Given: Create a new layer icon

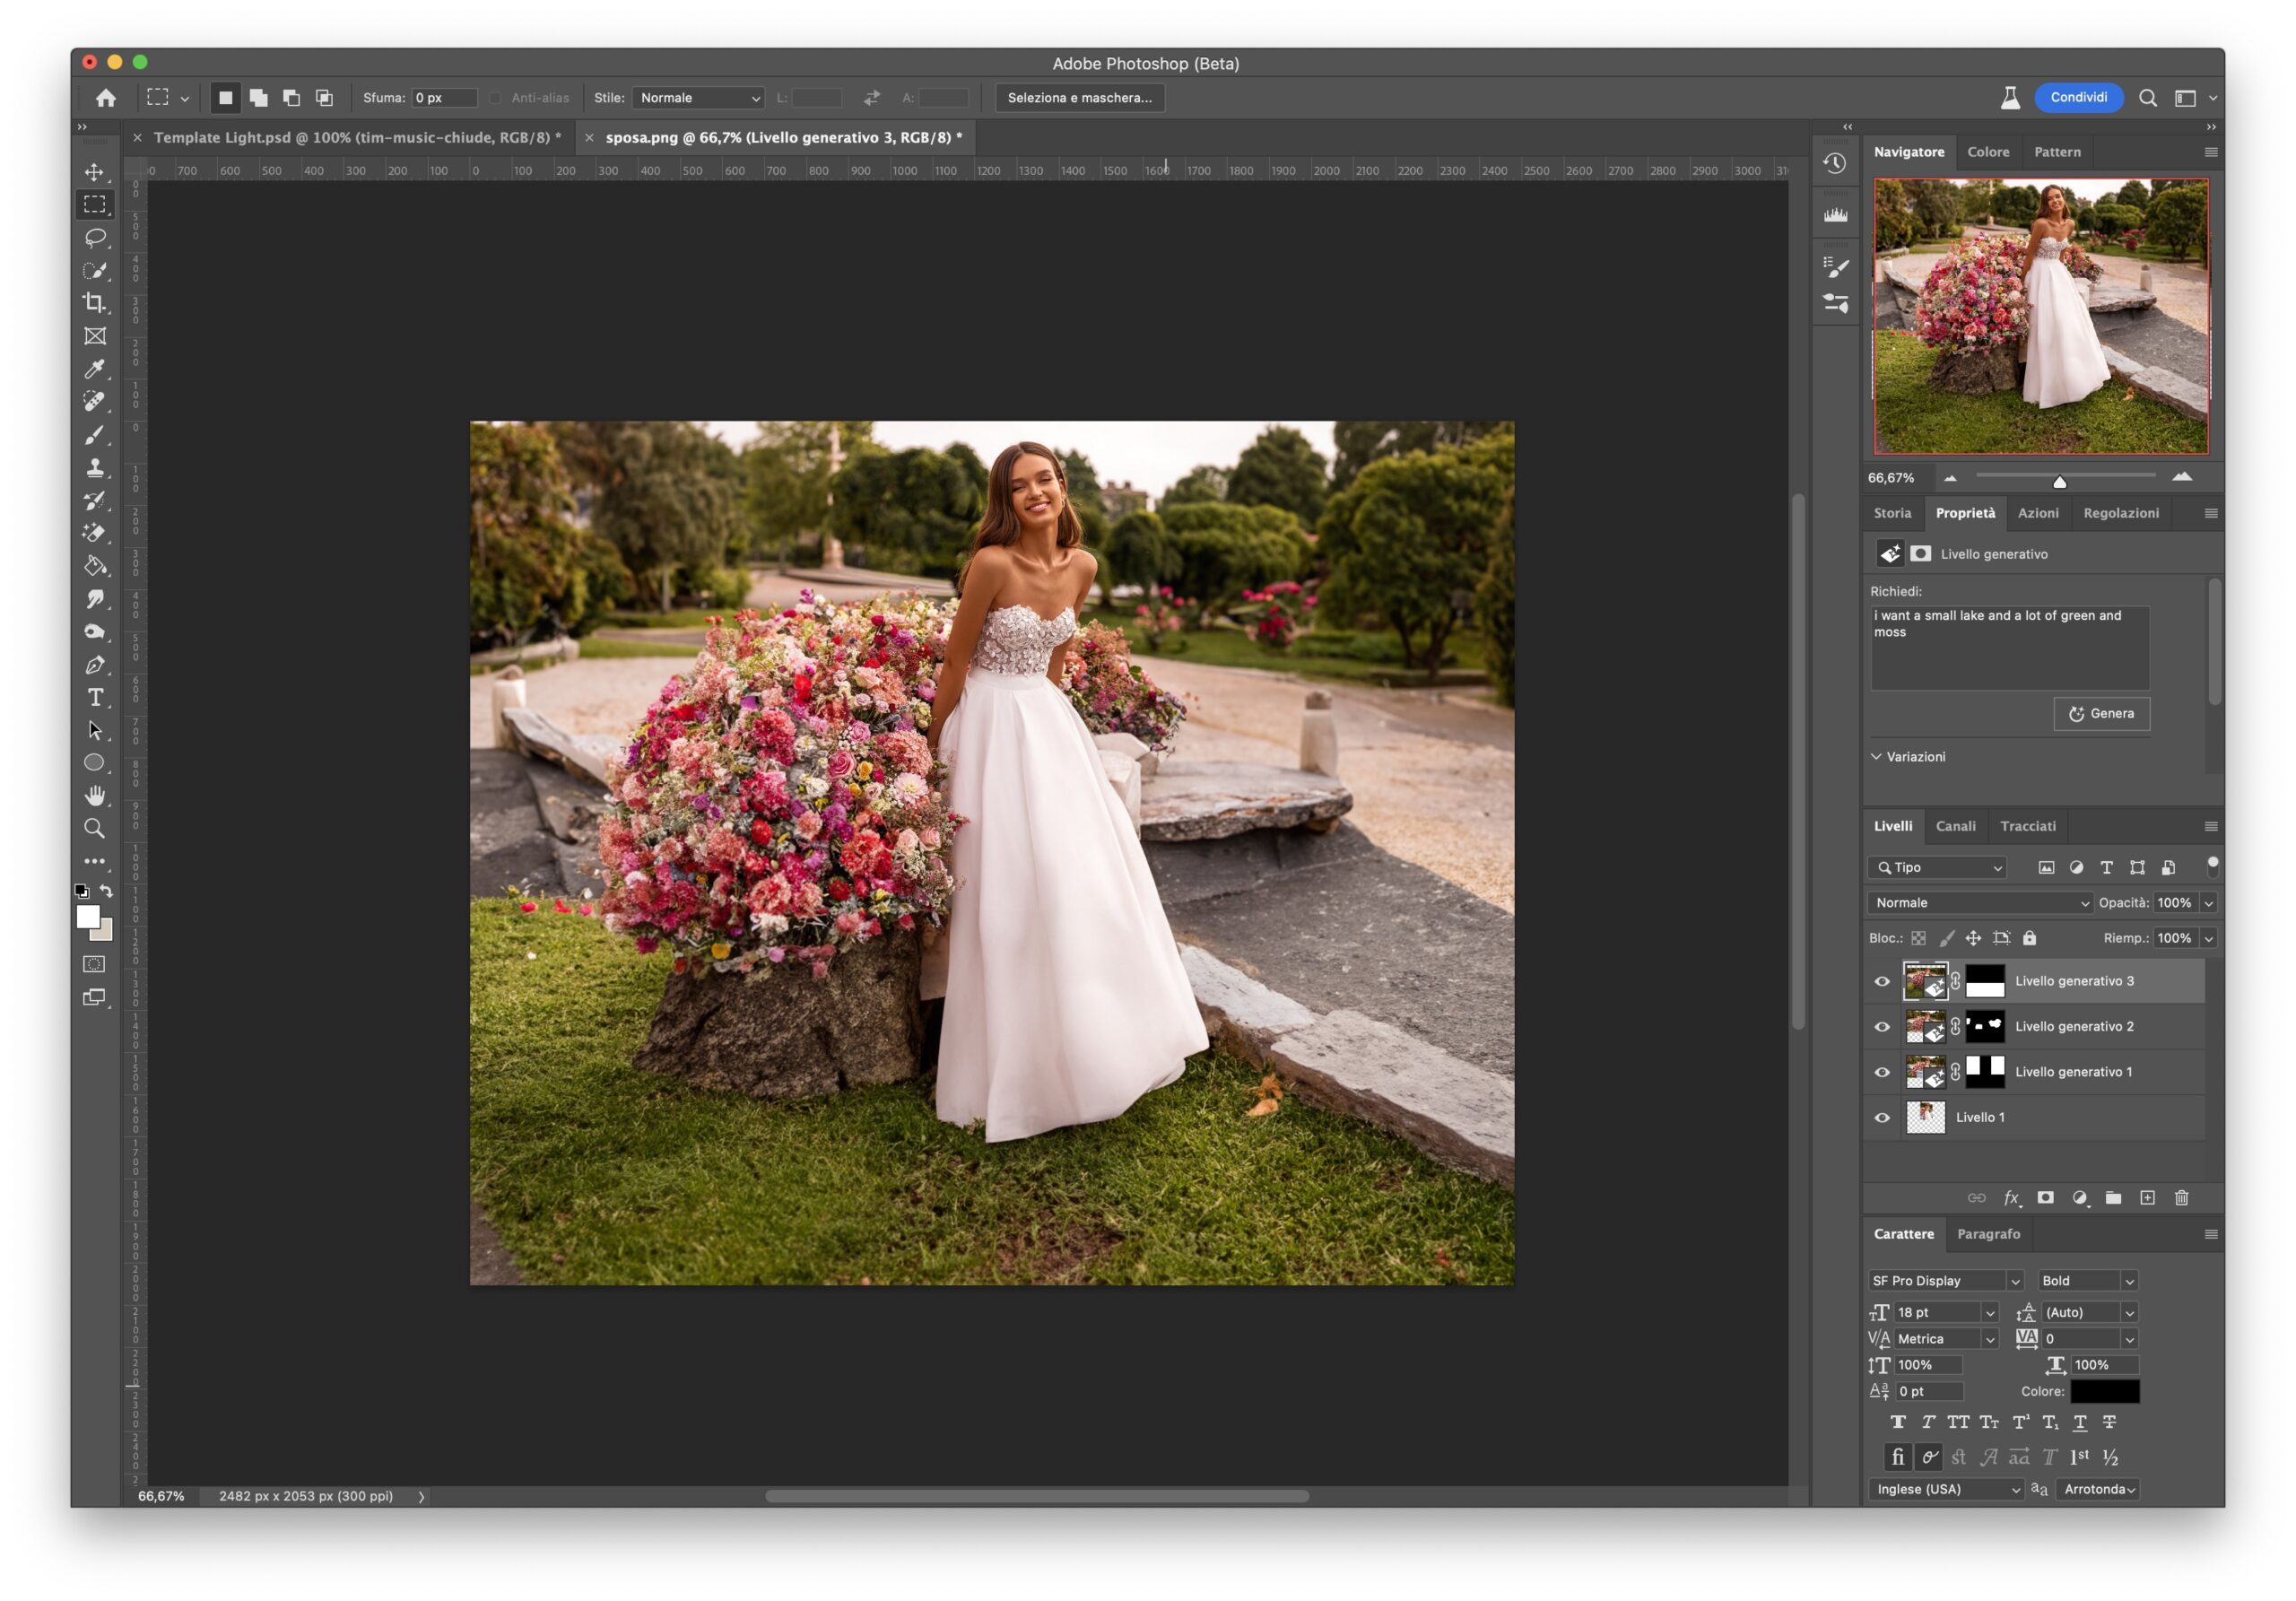Looking at the screenshot, I should click(2147, 1198).
